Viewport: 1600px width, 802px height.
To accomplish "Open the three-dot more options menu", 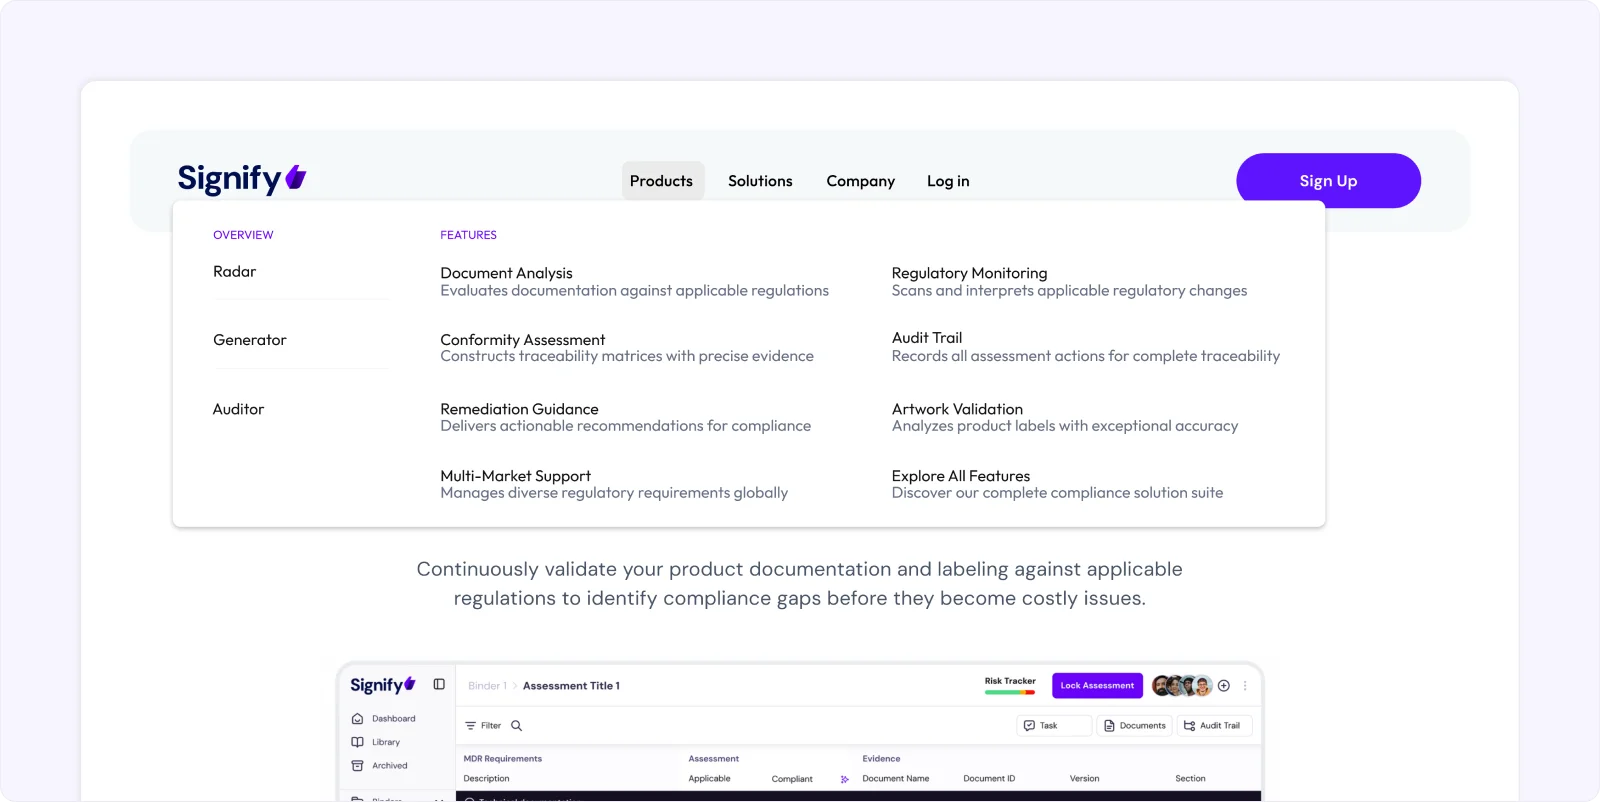I will point(1245,685).
